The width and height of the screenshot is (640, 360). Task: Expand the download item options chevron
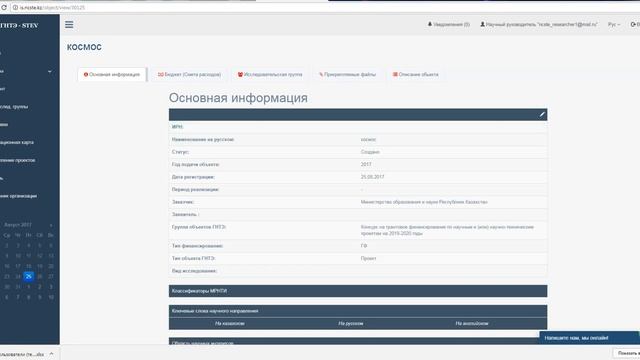click(51, 354)
